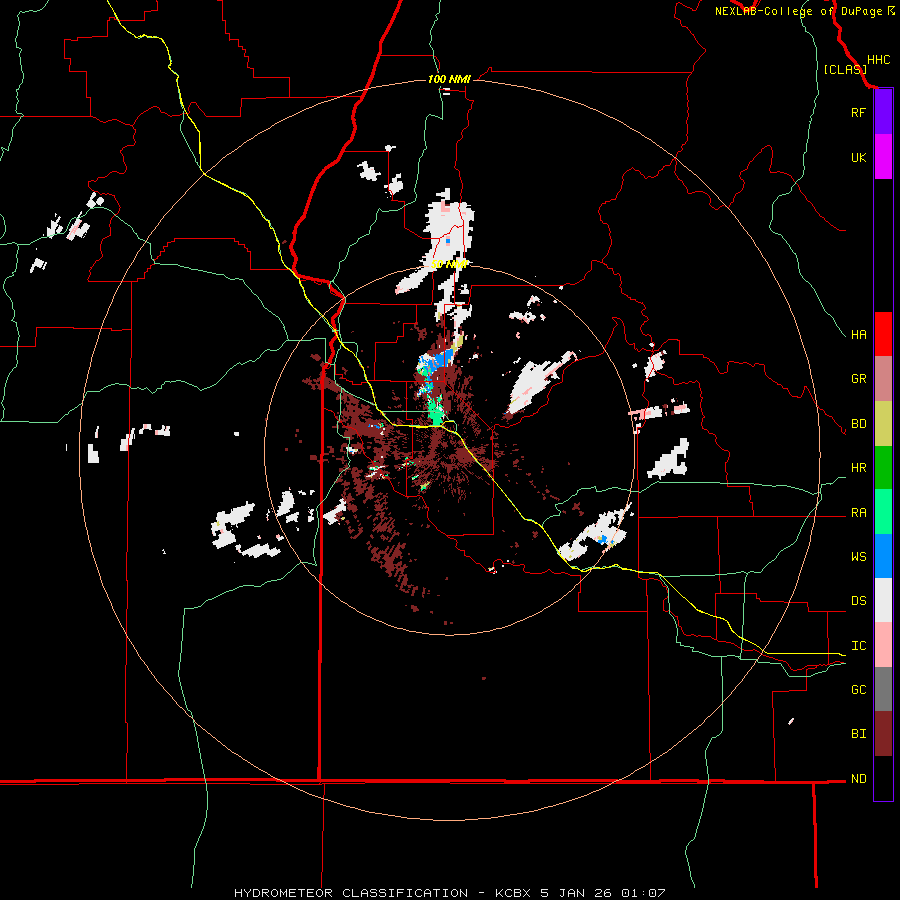The height and width of the screenshot is (900, 900).
Task: Select the GR legend color block
Action: 883,379
